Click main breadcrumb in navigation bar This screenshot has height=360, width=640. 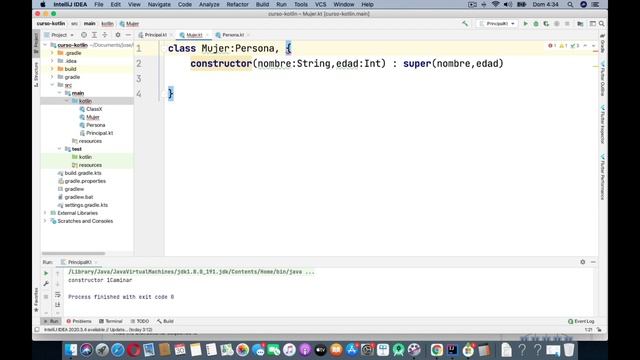coord(89,24)
